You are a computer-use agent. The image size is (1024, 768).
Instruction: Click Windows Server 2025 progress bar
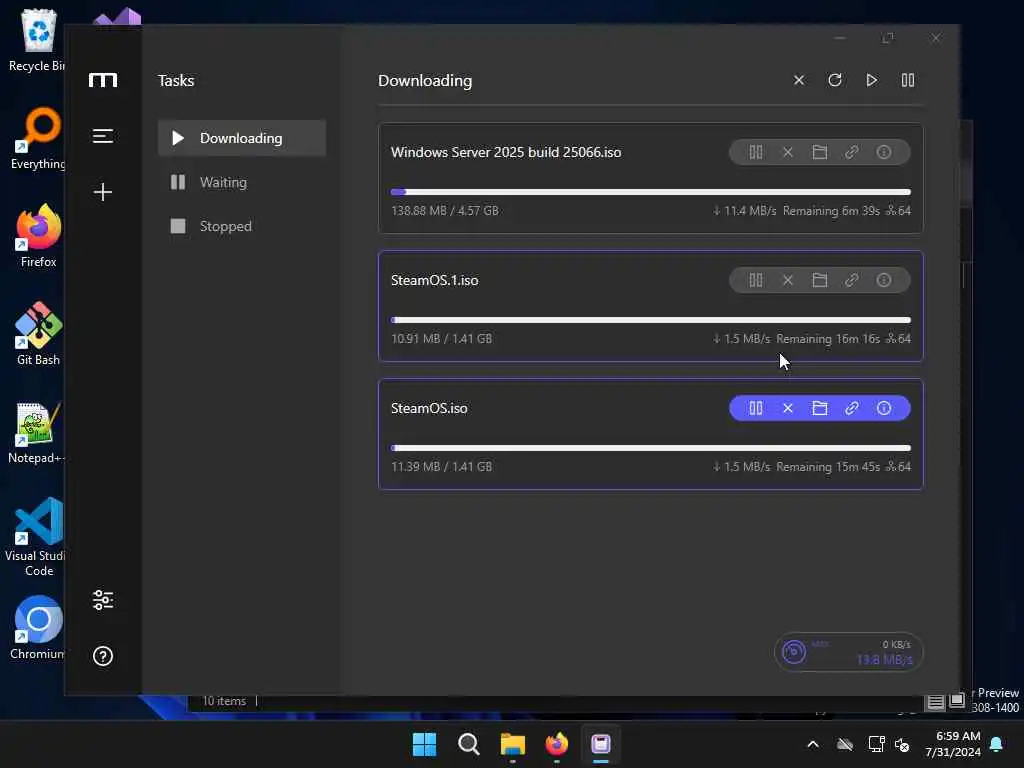(650, 192)
